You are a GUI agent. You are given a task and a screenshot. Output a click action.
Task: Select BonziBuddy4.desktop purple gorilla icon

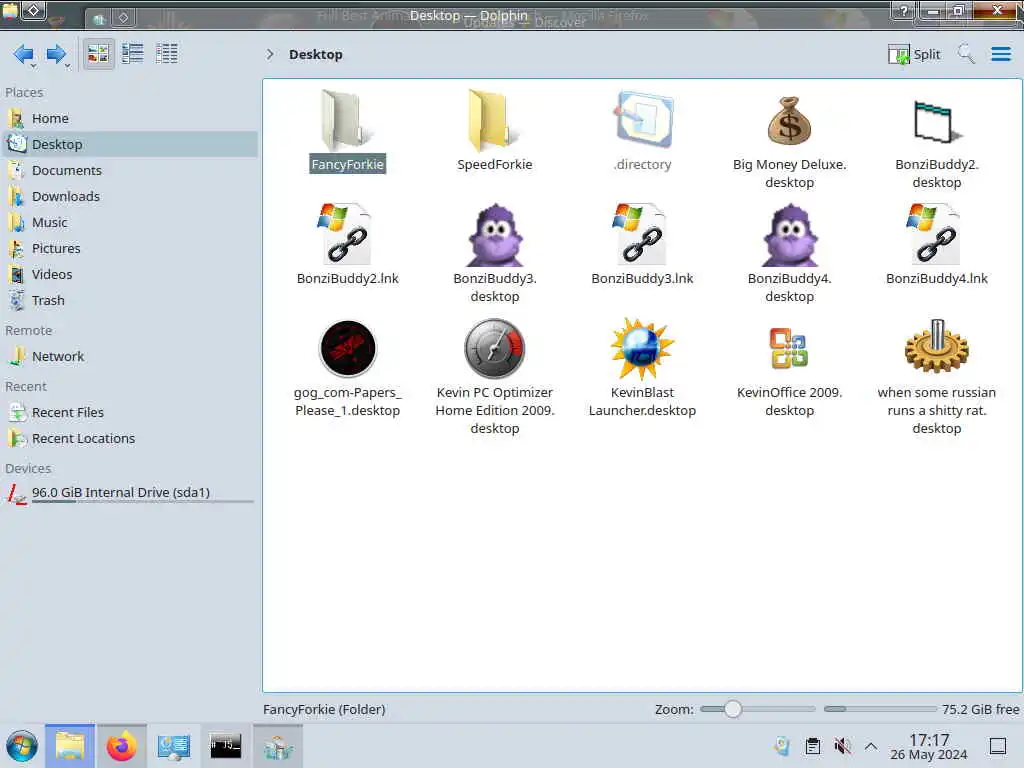click(x=790, y=234)
